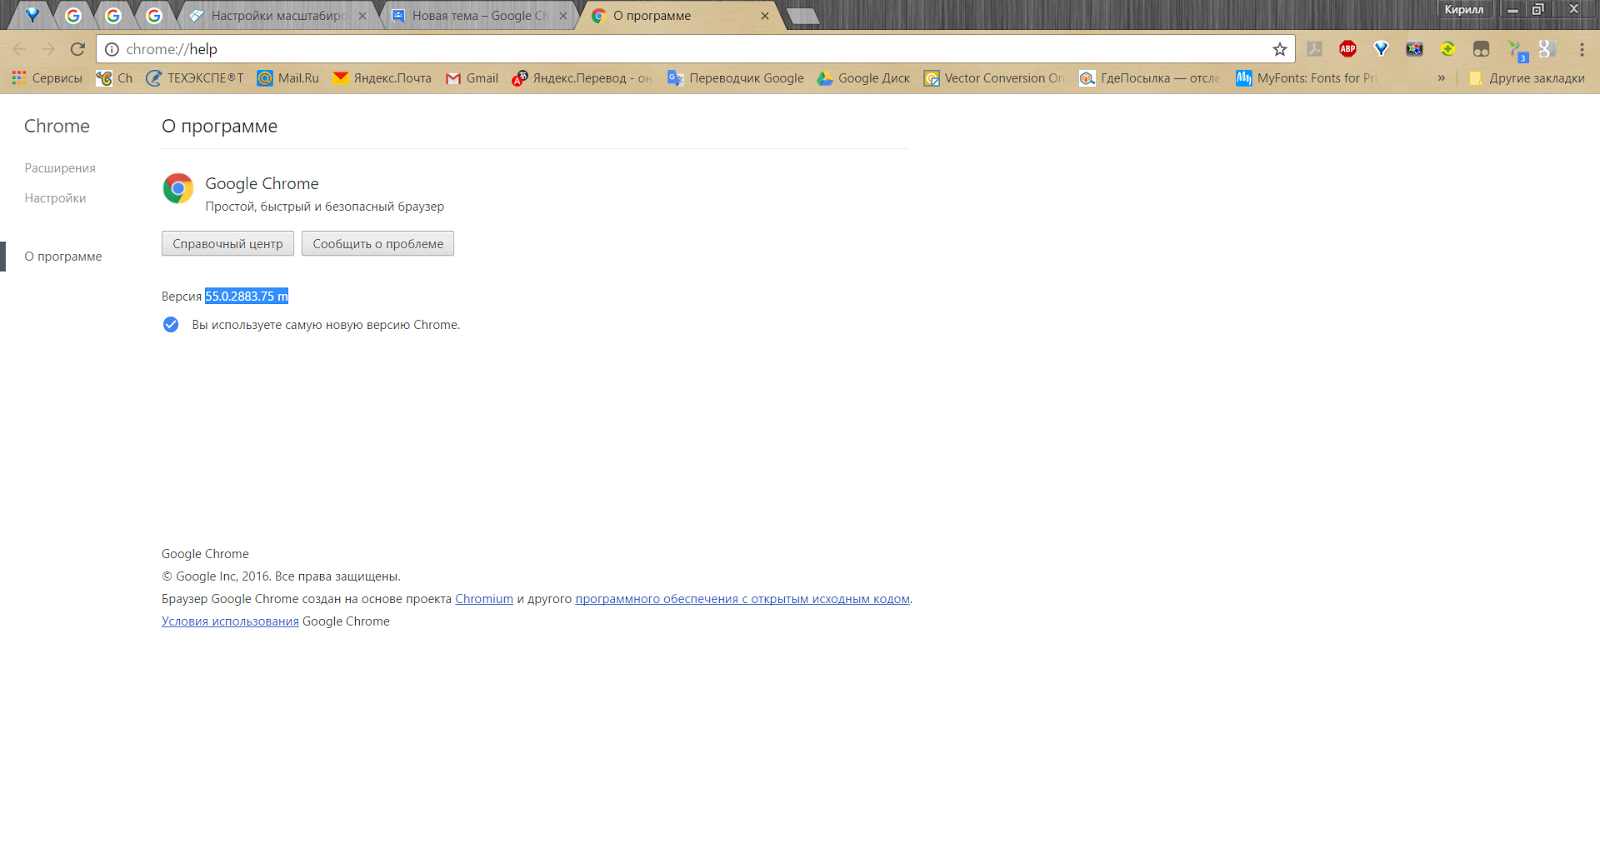Open the colorful screen-capture extension icon
The width and height of the screenshot is (1600, 858).
pos(1414,49)
